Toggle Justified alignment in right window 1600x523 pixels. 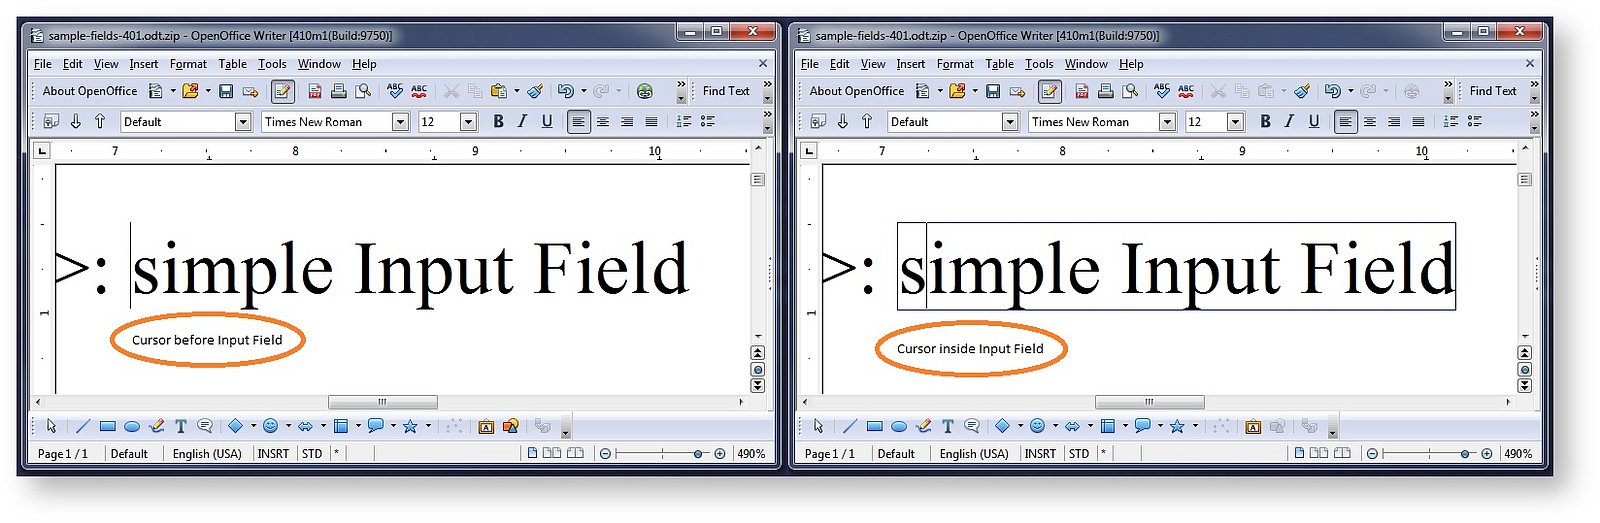click(1418, 122)
